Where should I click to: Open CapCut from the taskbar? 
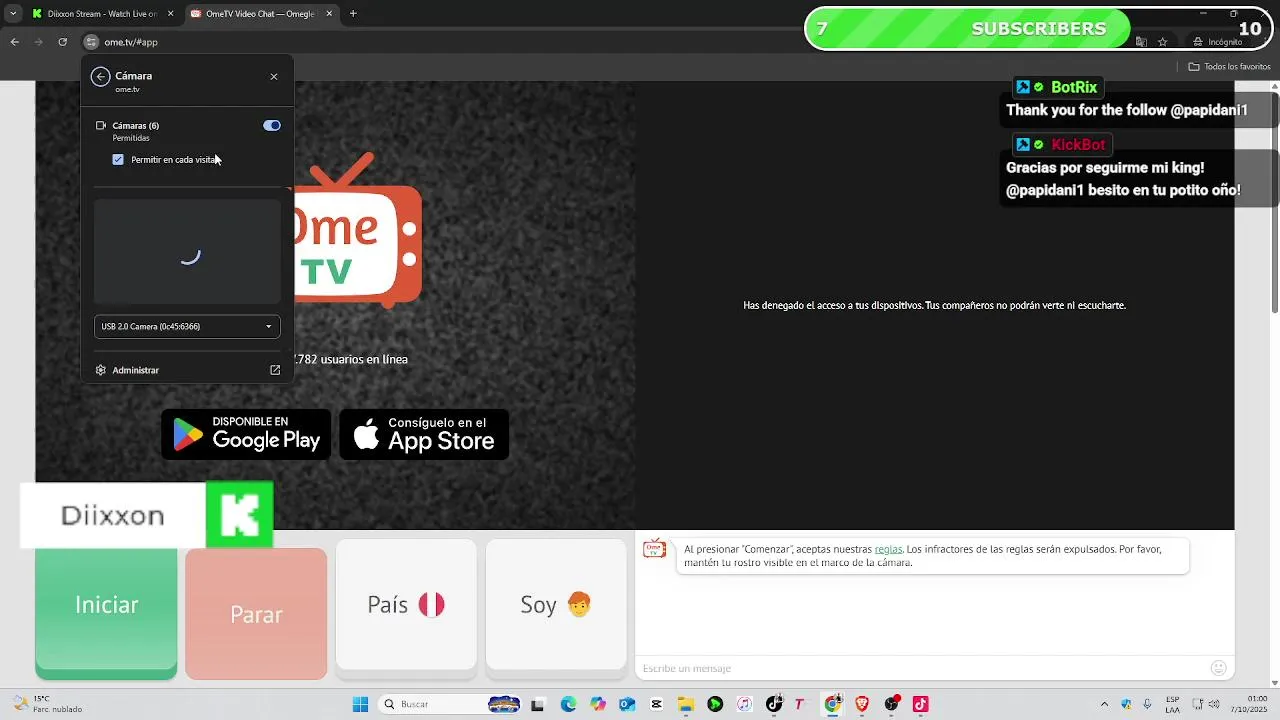(656, 705)
